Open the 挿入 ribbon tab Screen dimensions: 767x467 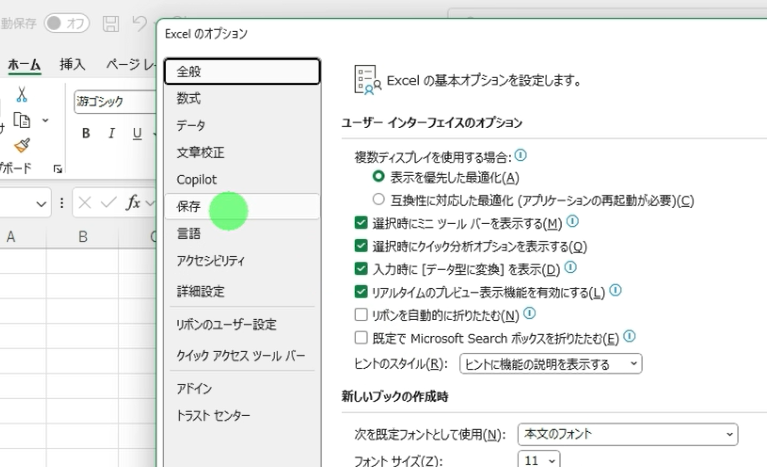[x=72, y=64]
